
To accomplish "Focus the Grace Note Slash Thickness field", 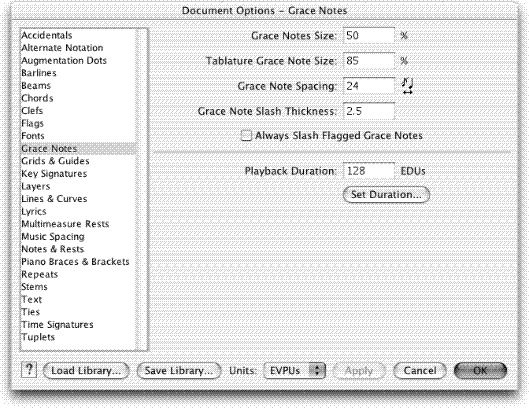I will (x=369, y=111).
